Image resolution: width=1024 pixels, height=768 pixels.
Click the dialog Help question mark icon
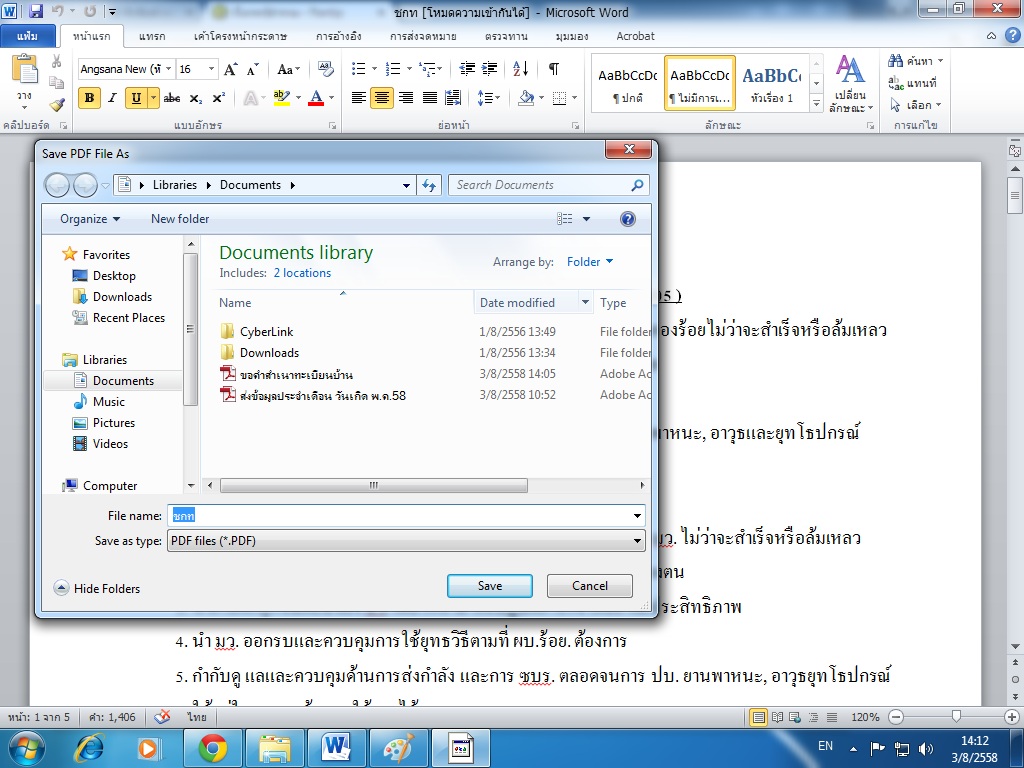pyautogui.click(x=628, y=219)
